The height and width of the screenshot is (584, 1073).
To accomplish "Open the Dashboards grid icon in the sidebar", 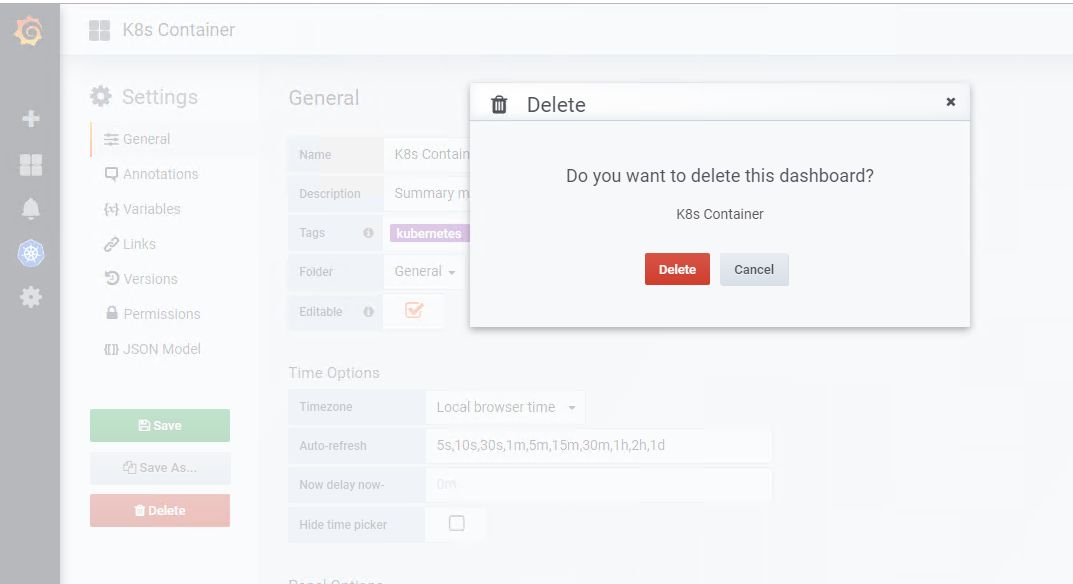I will [x=31, y=164].
